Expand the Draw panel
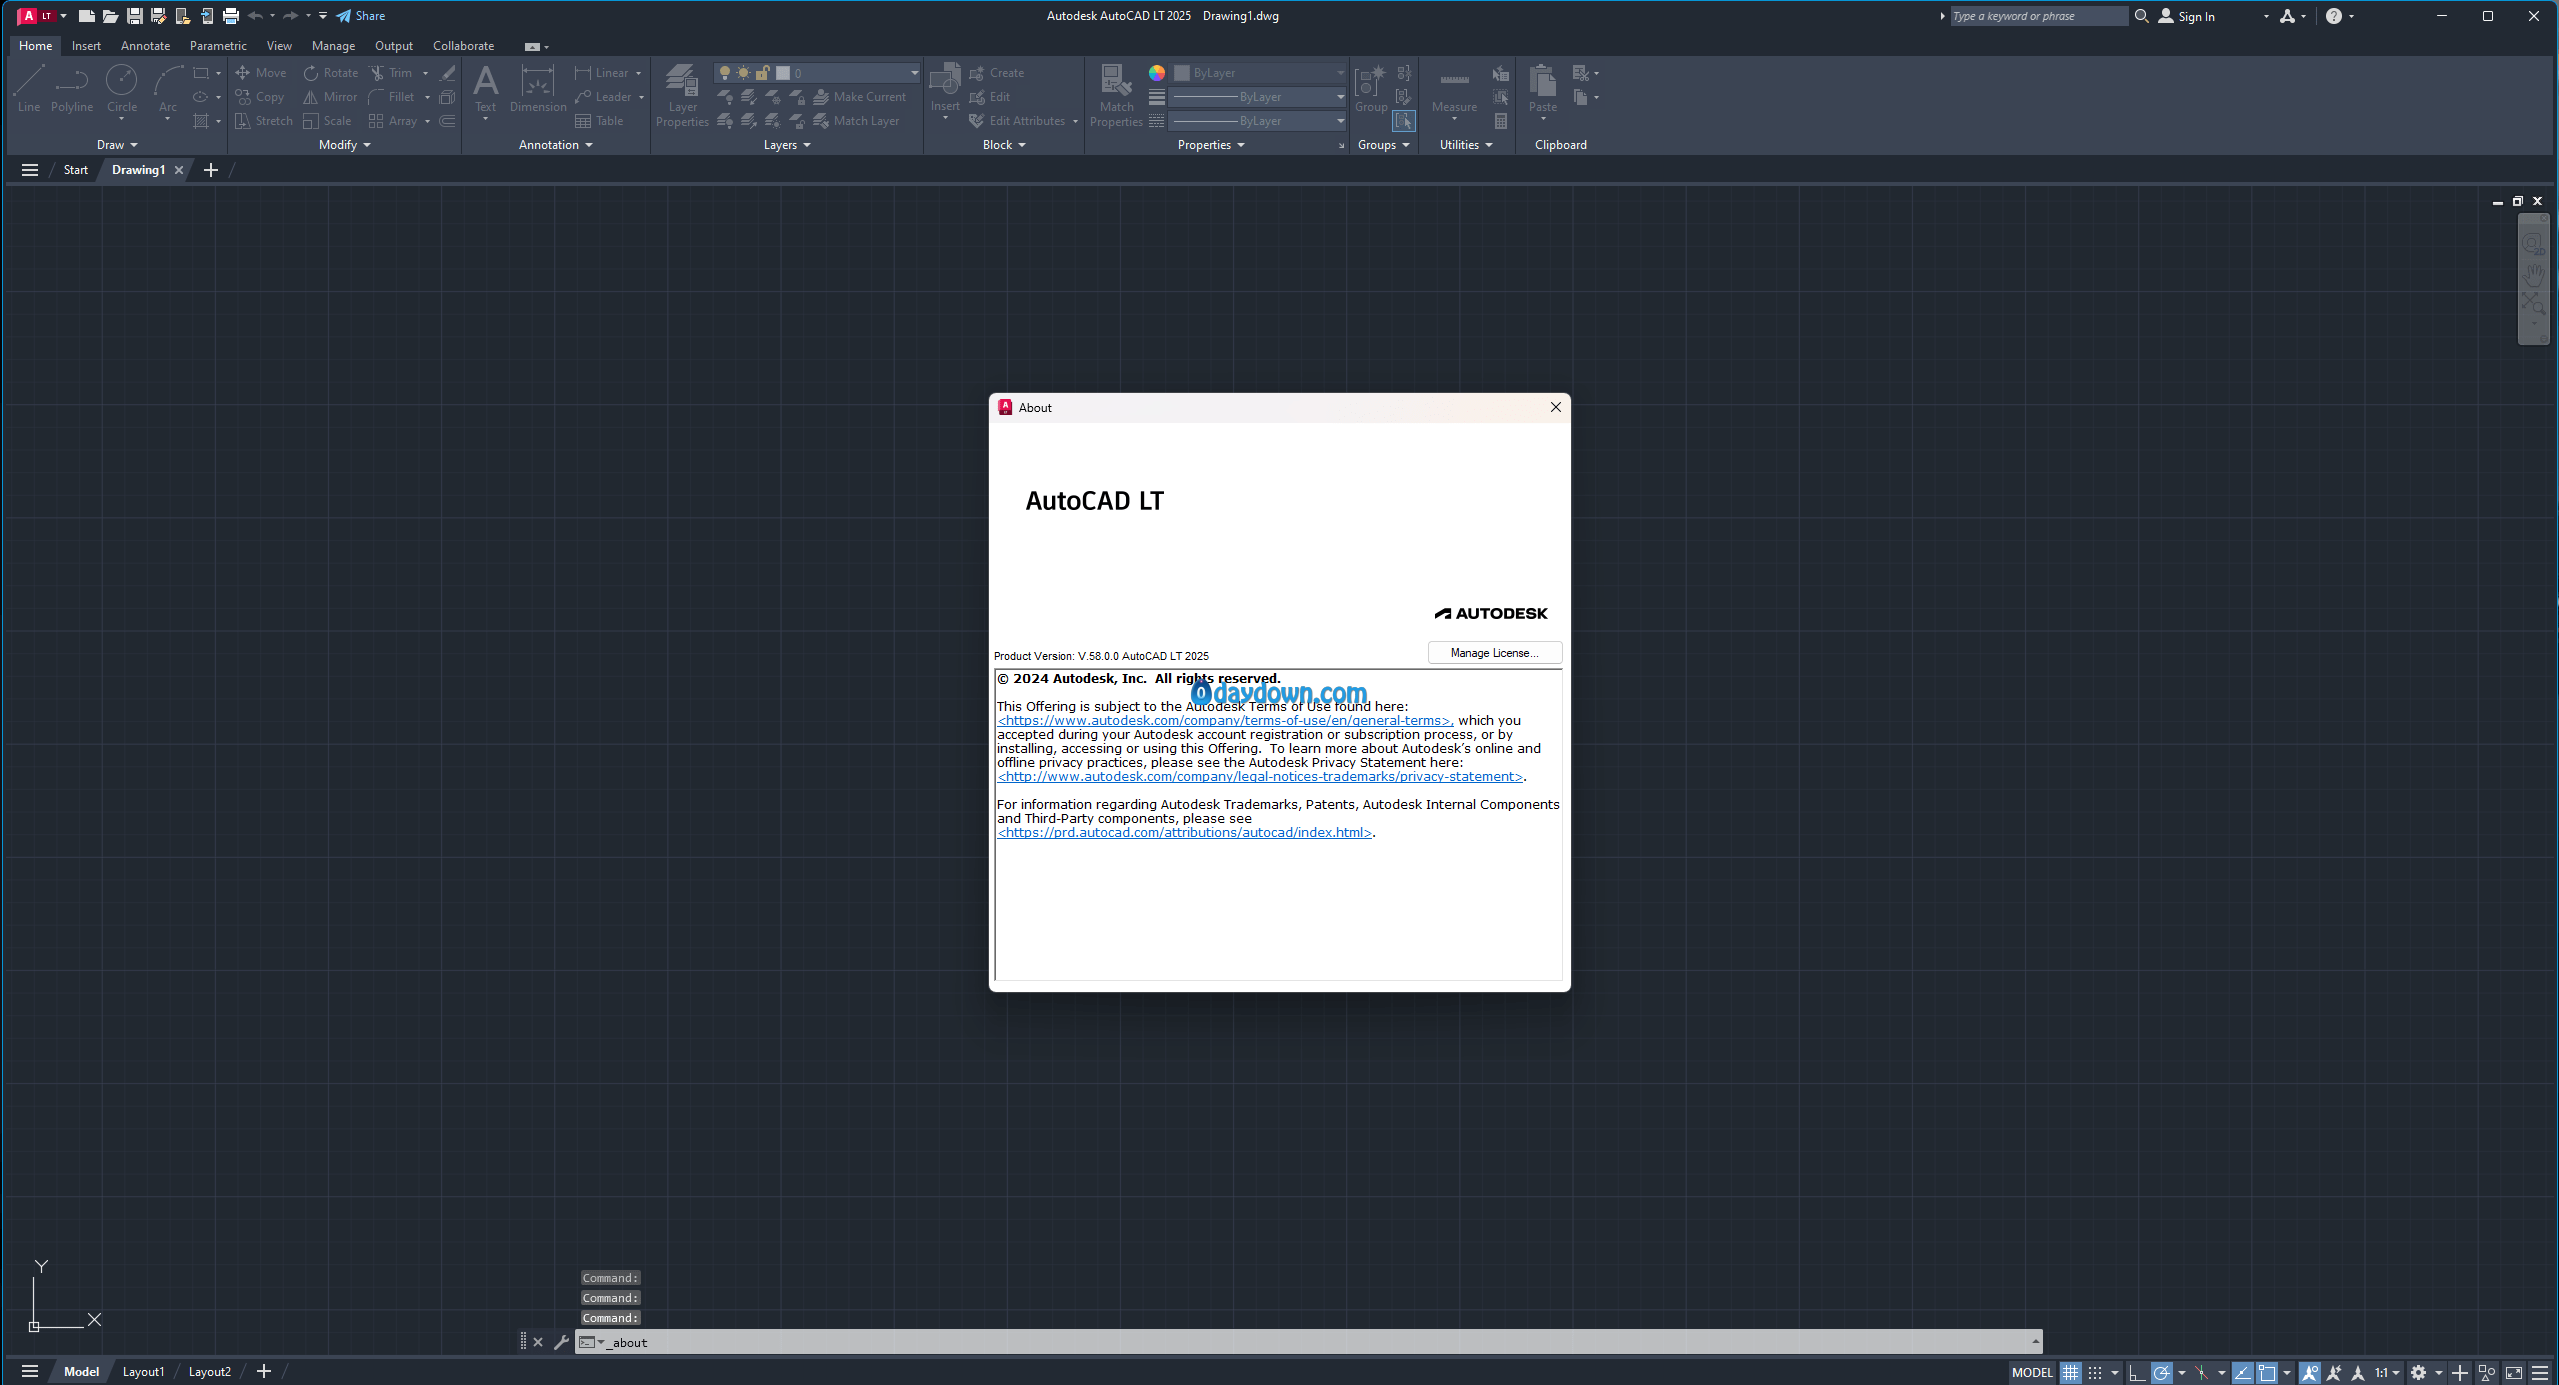The width and height of the screenshot is (2559, 1385). coord(117,145)
